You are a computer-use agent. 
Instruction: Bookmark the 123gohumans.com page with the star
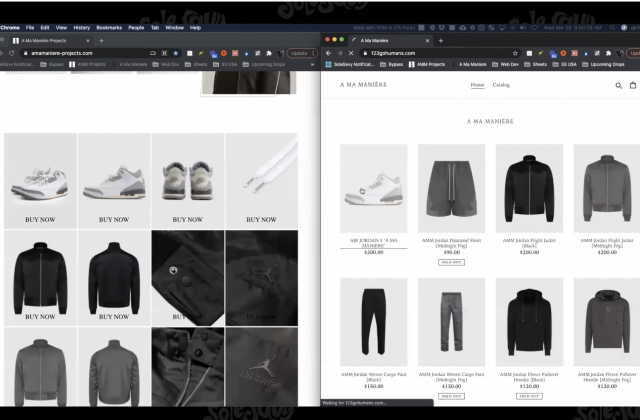pyautogui.click(x=515, y=53)
